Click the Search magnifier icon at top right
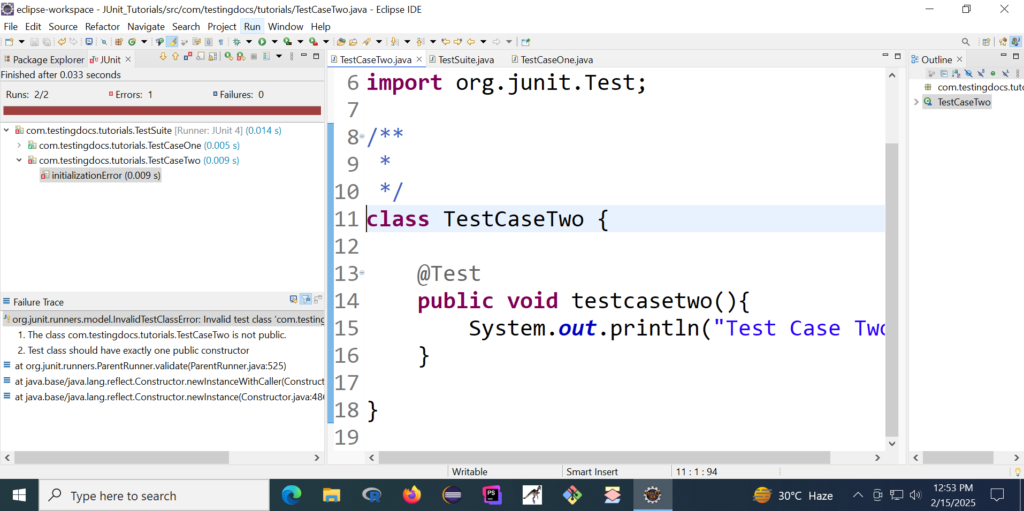Screen dimensions: 1024x511 [965, 42]
